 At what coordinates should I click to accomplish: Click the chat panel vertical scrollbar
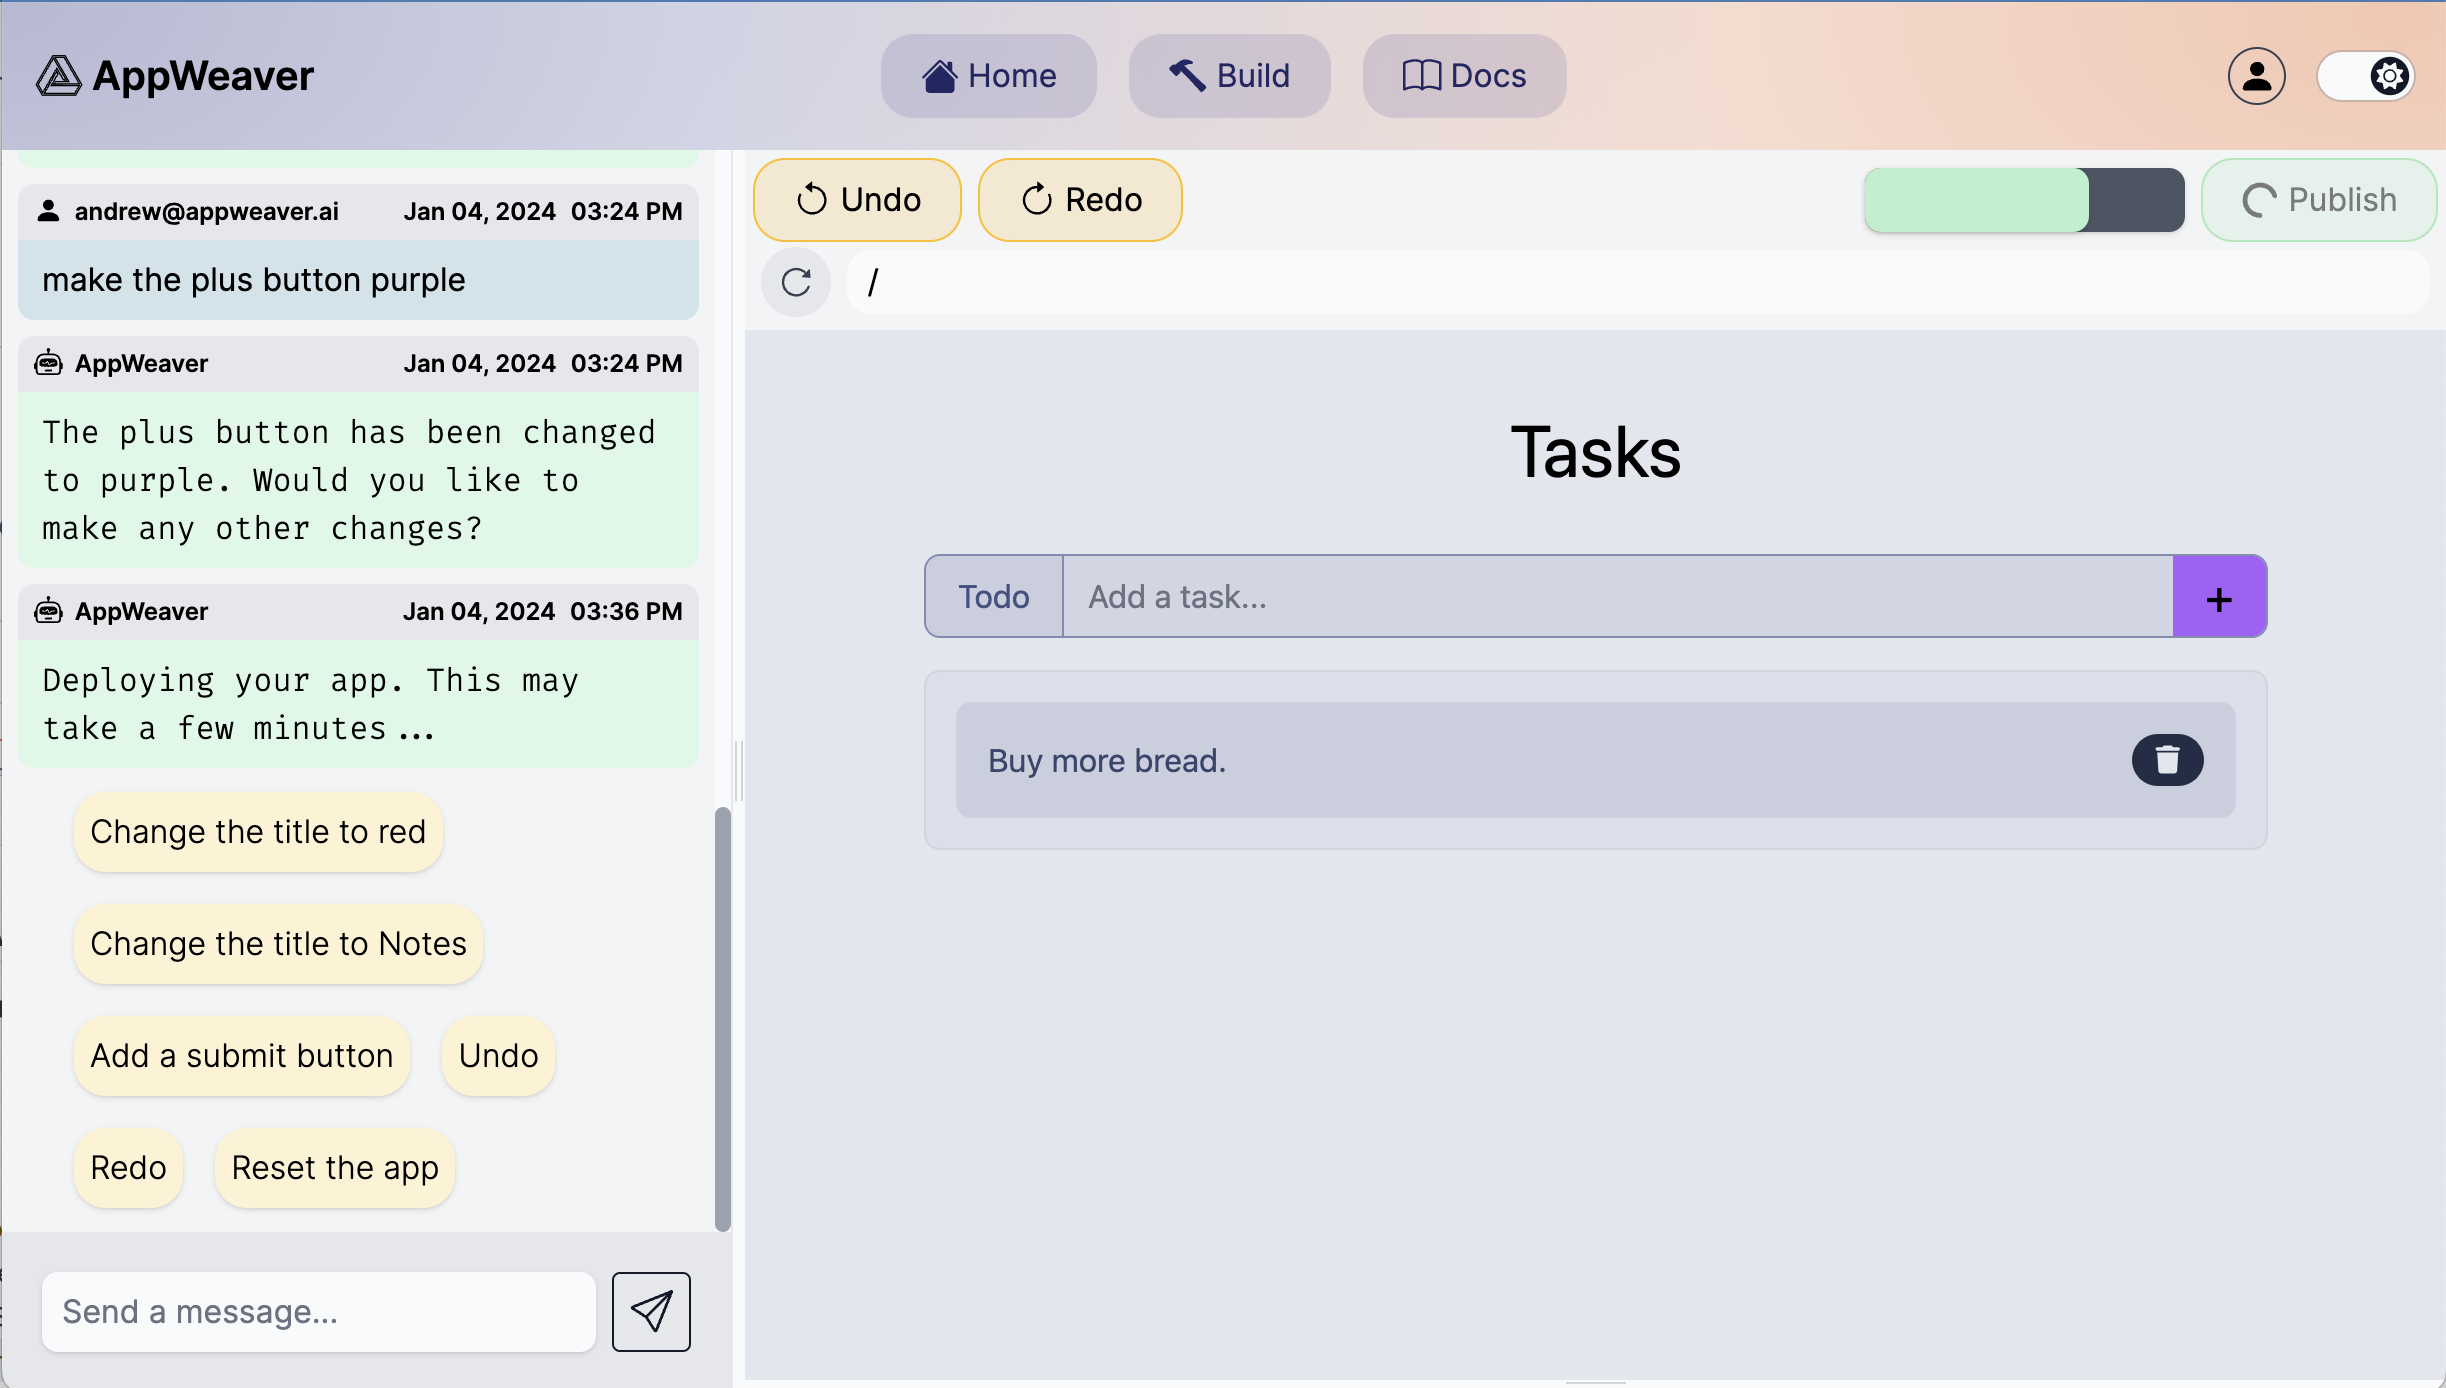722,1018
